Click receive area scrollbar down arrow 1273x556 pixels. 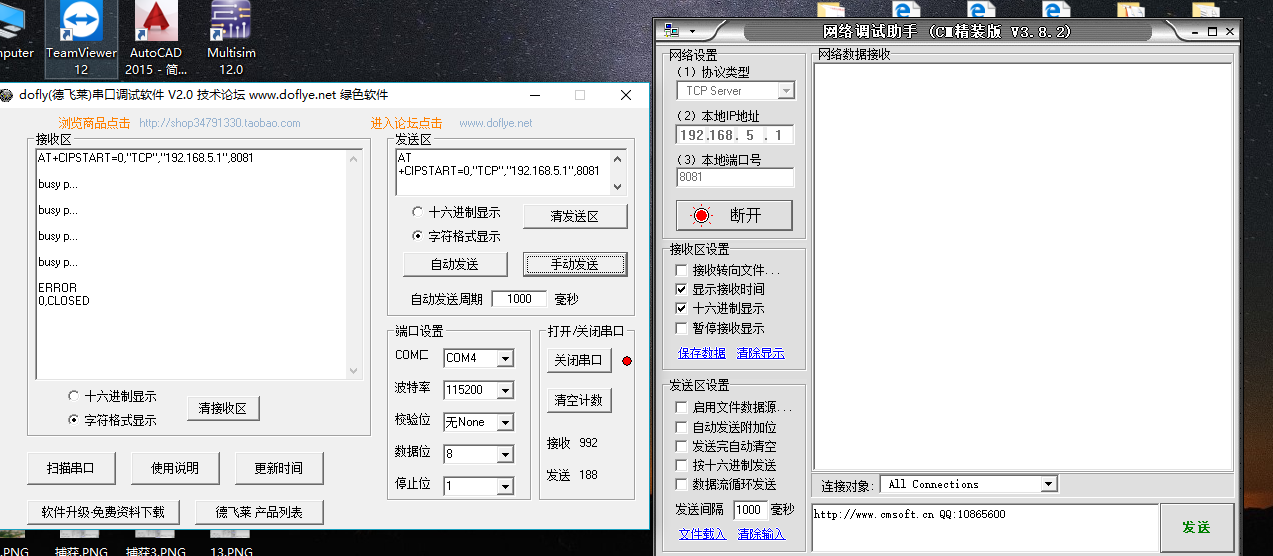tap(352, 371)
